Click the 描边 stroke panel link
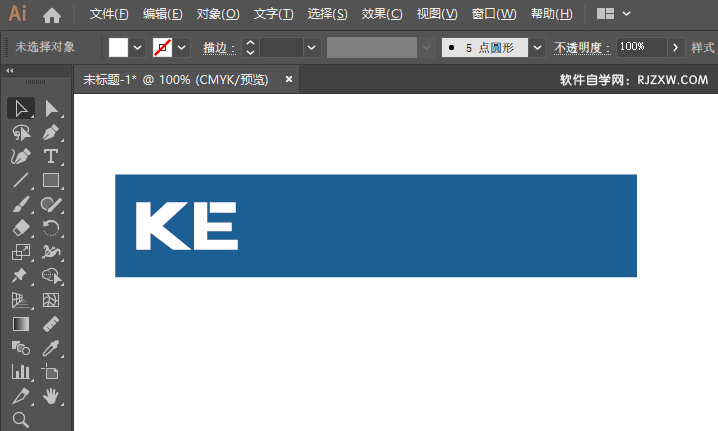 (219, 48)
